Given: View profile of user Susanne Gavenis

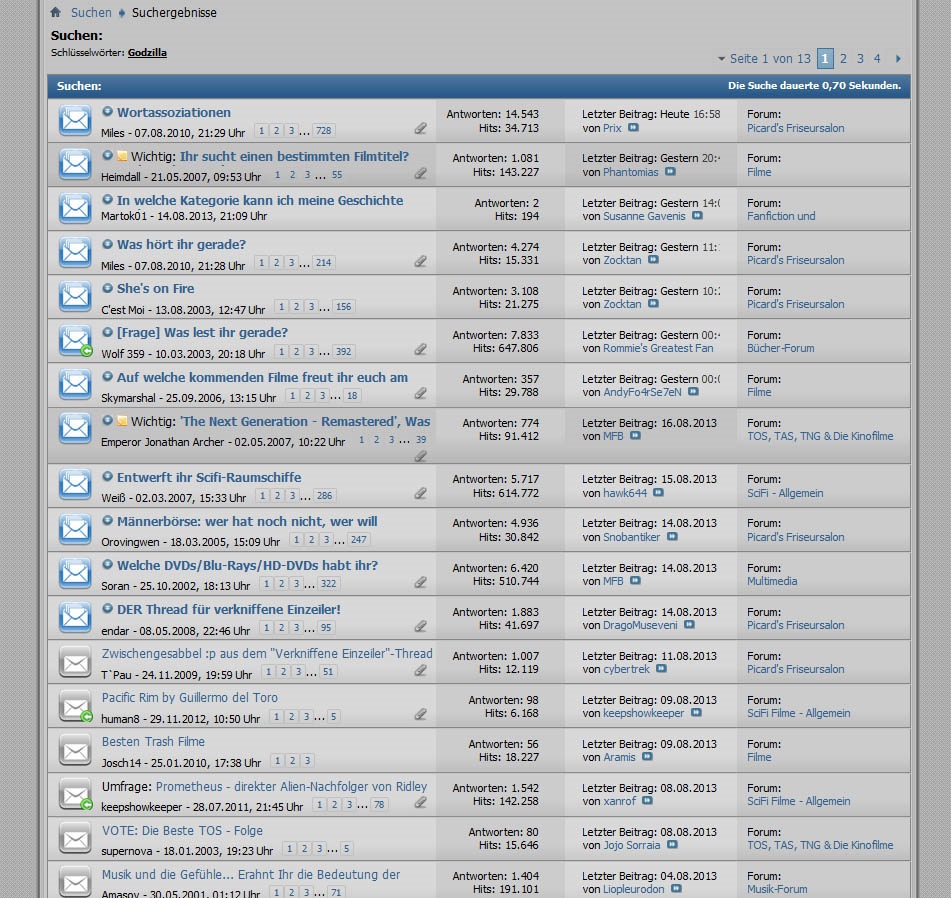Looking at the screenshot, I should (x=644, y=216).
